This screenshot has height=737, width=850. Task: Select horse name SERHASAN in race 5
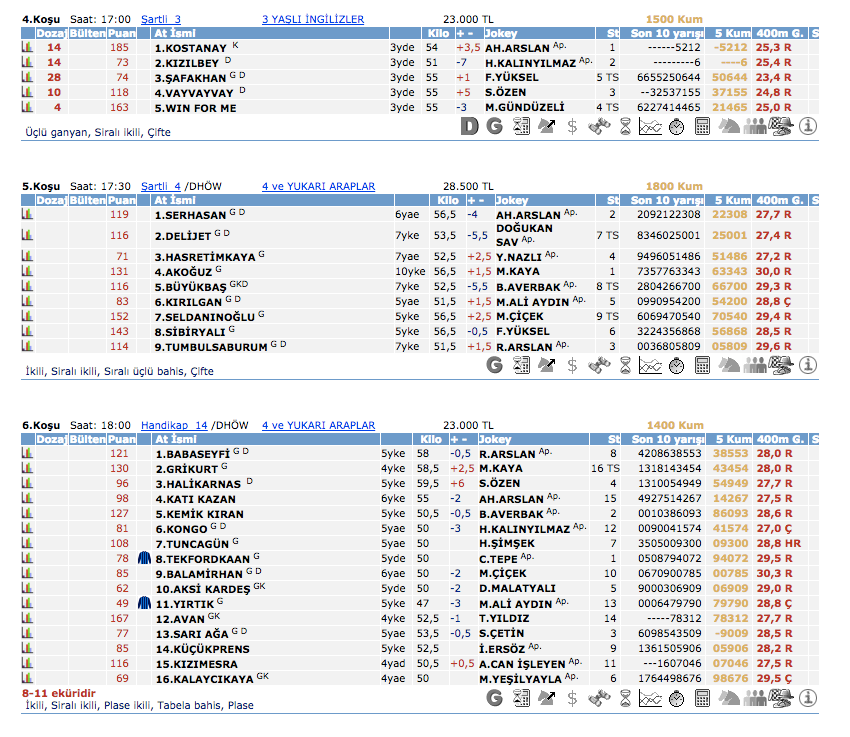(190, 215)
